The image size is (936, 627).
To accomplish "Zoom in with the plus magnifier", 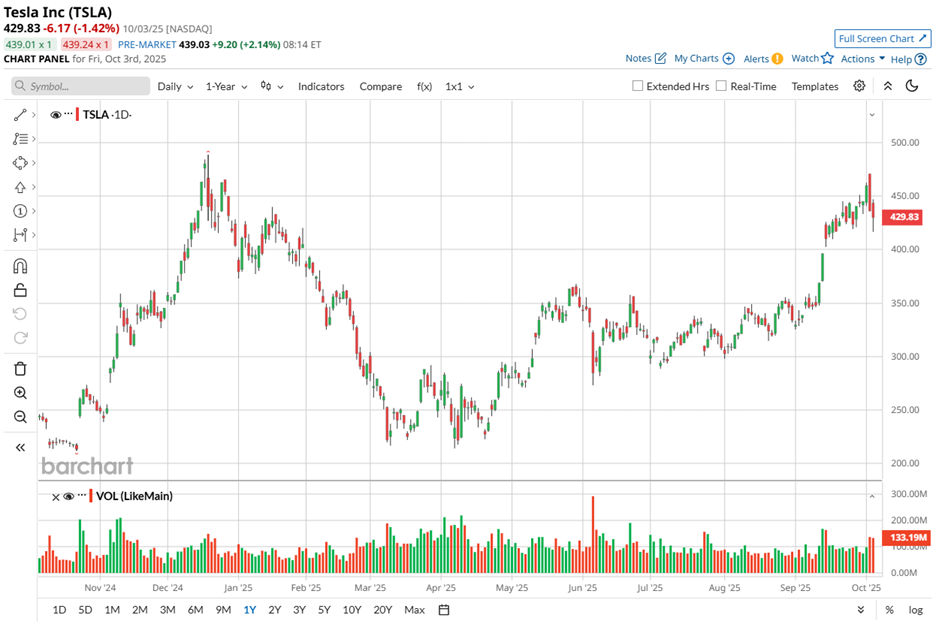I will [20, 393].
